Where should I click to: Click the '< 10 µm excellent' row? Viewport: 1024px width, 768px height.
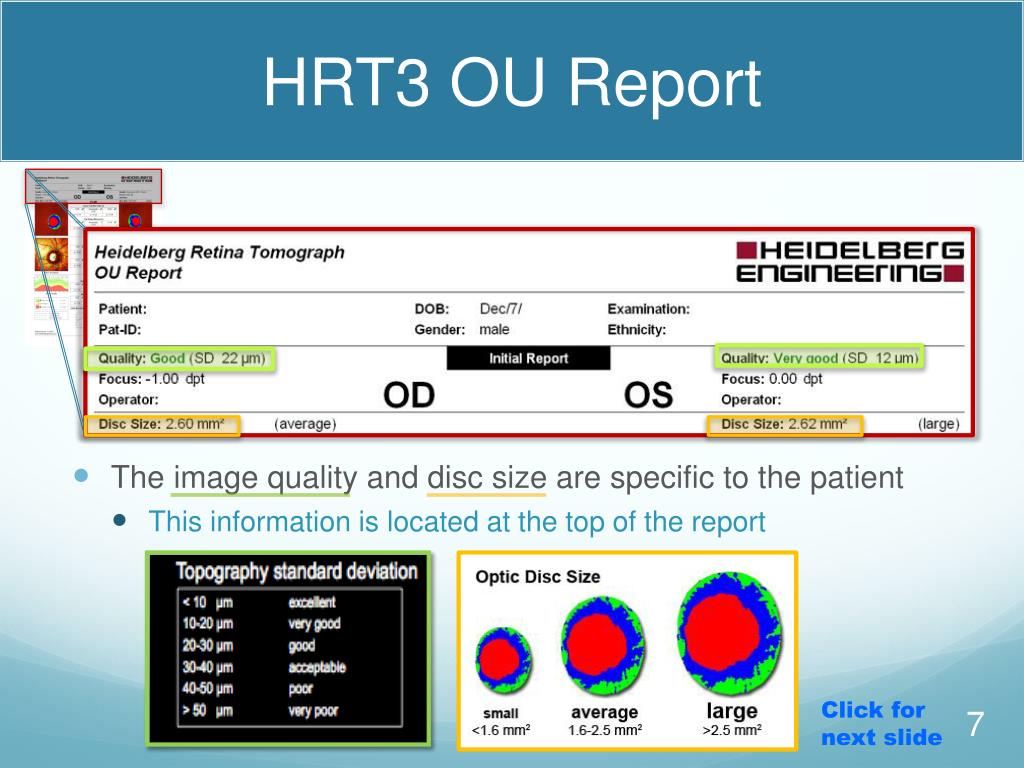(259, 602)
